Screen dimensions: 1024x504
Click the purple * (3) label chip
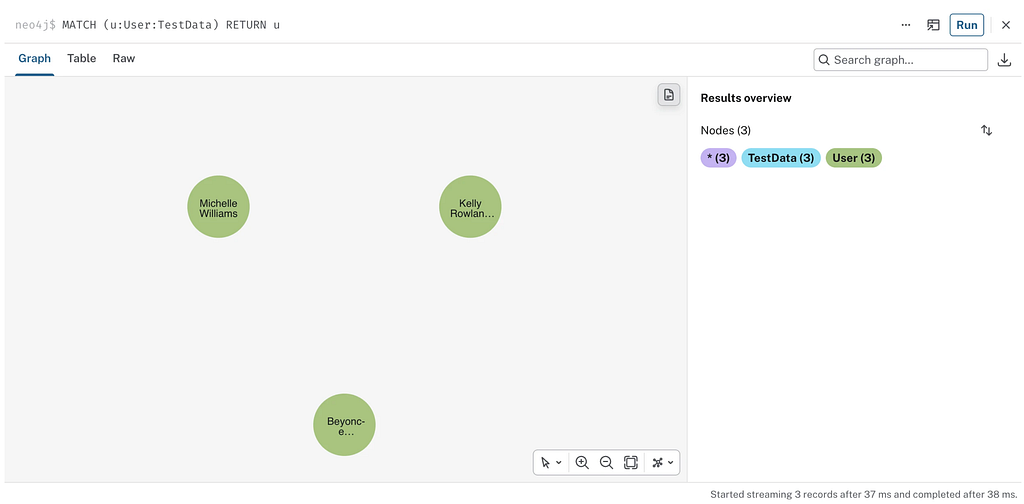tap(718, 158)
